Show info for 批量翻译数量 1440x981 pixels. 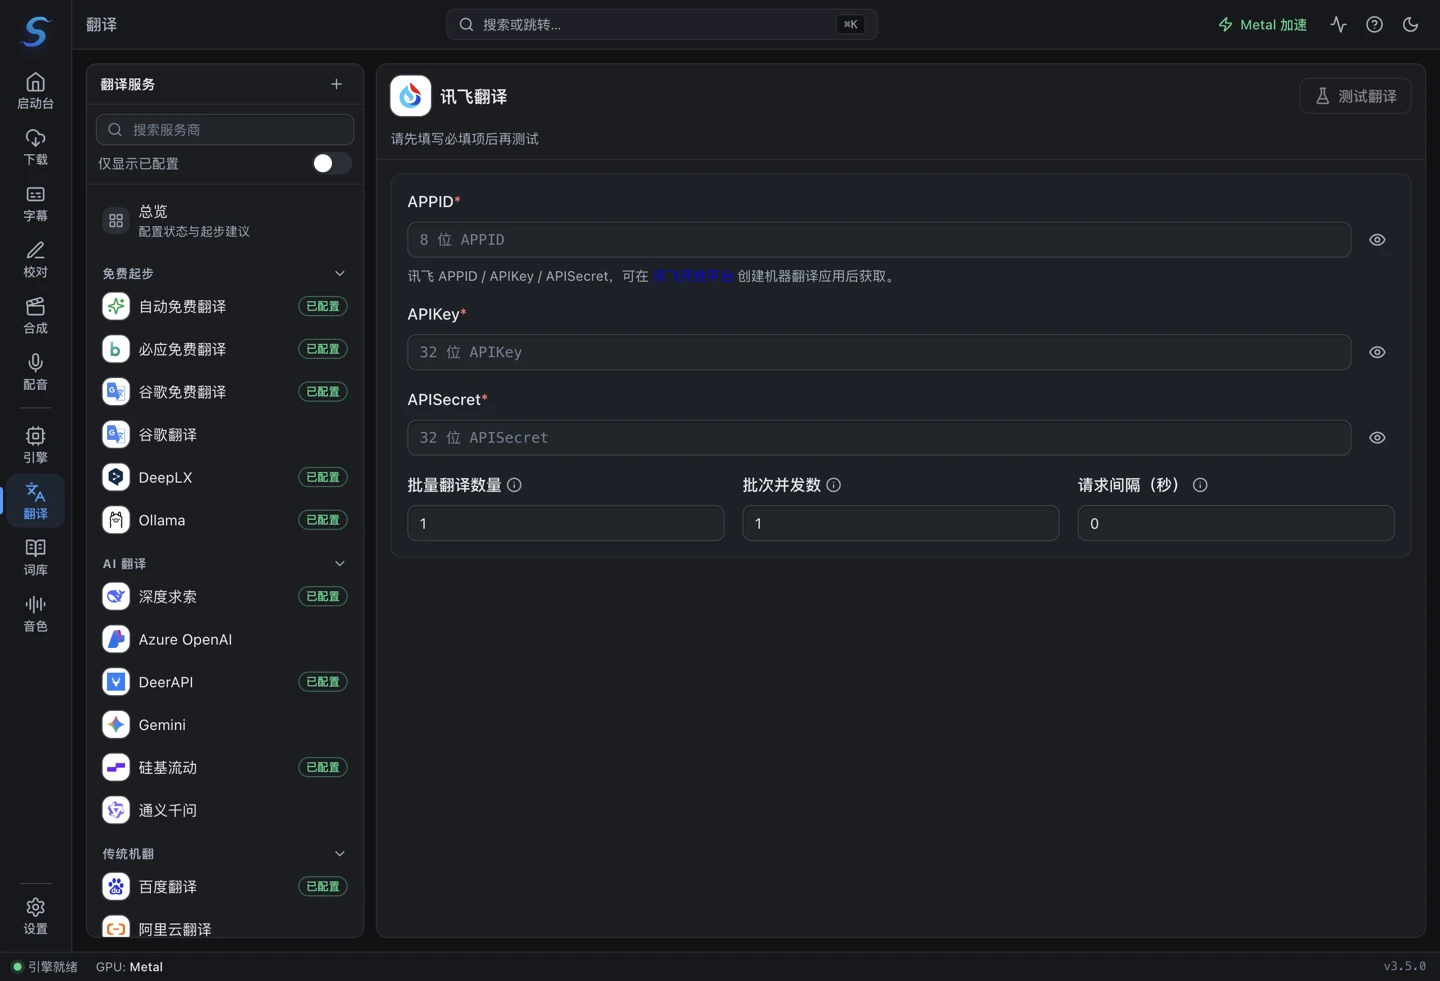514,485
